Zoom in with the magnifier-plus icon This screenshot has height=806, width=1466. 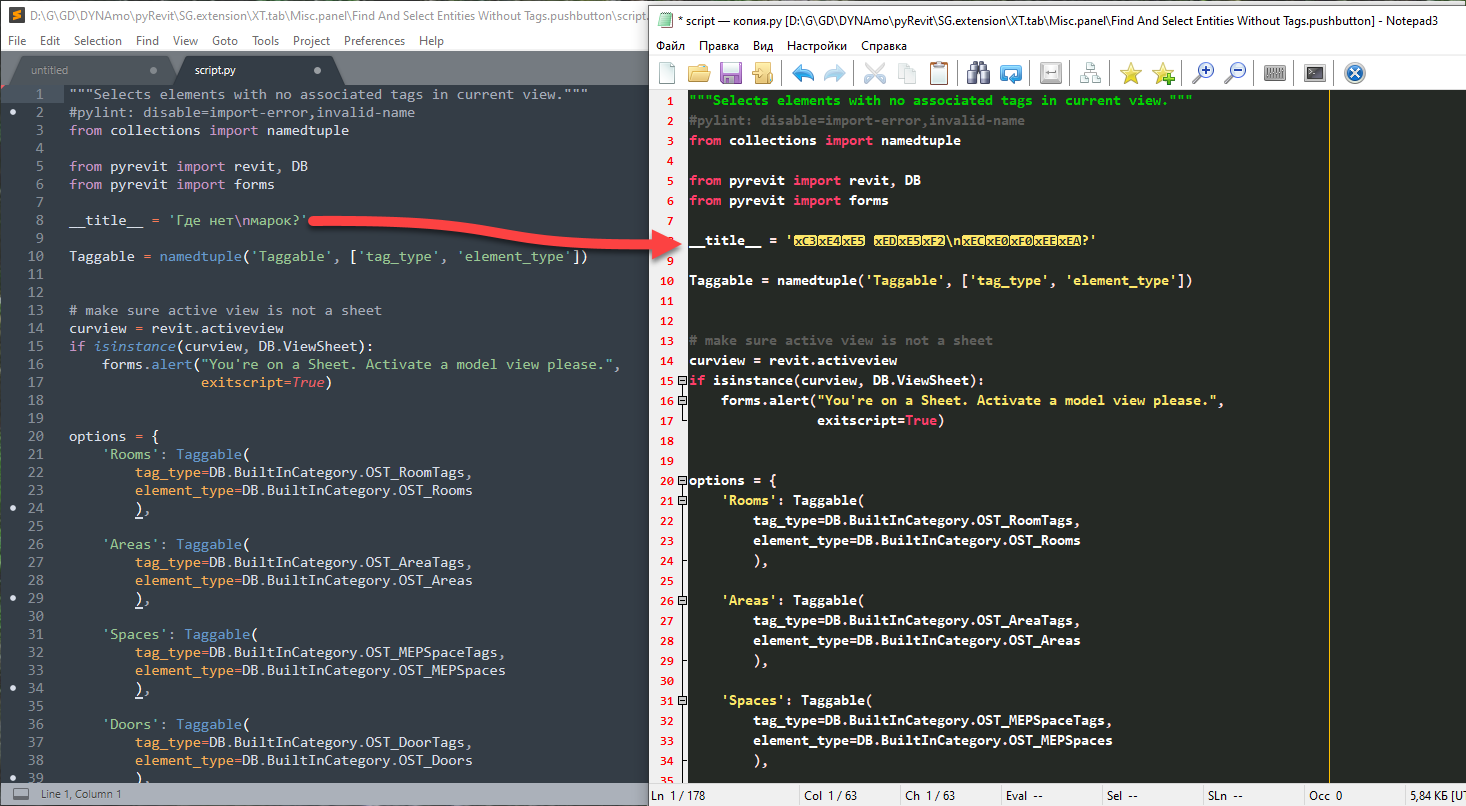[x=1202, y=72]
